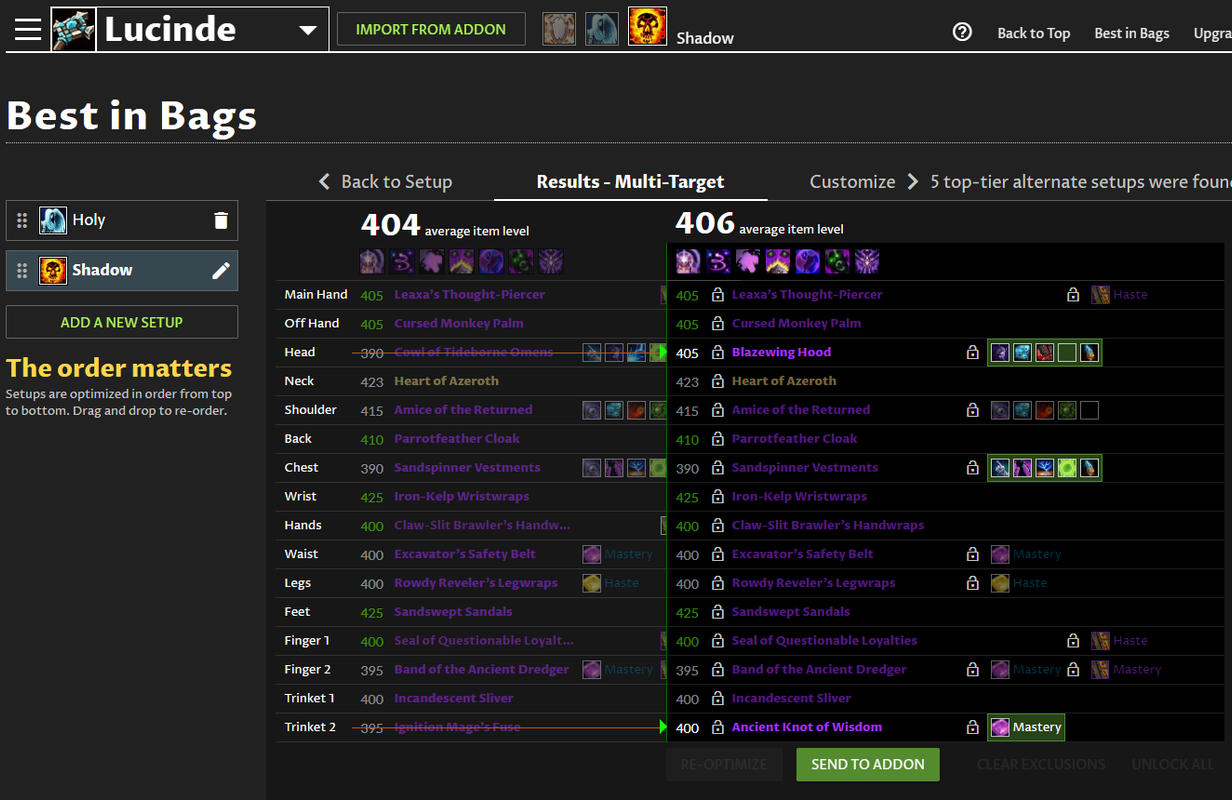Toggle lock beside Blazewing Hood azerite powers
Screen dimensions: 1232x800
972,353
